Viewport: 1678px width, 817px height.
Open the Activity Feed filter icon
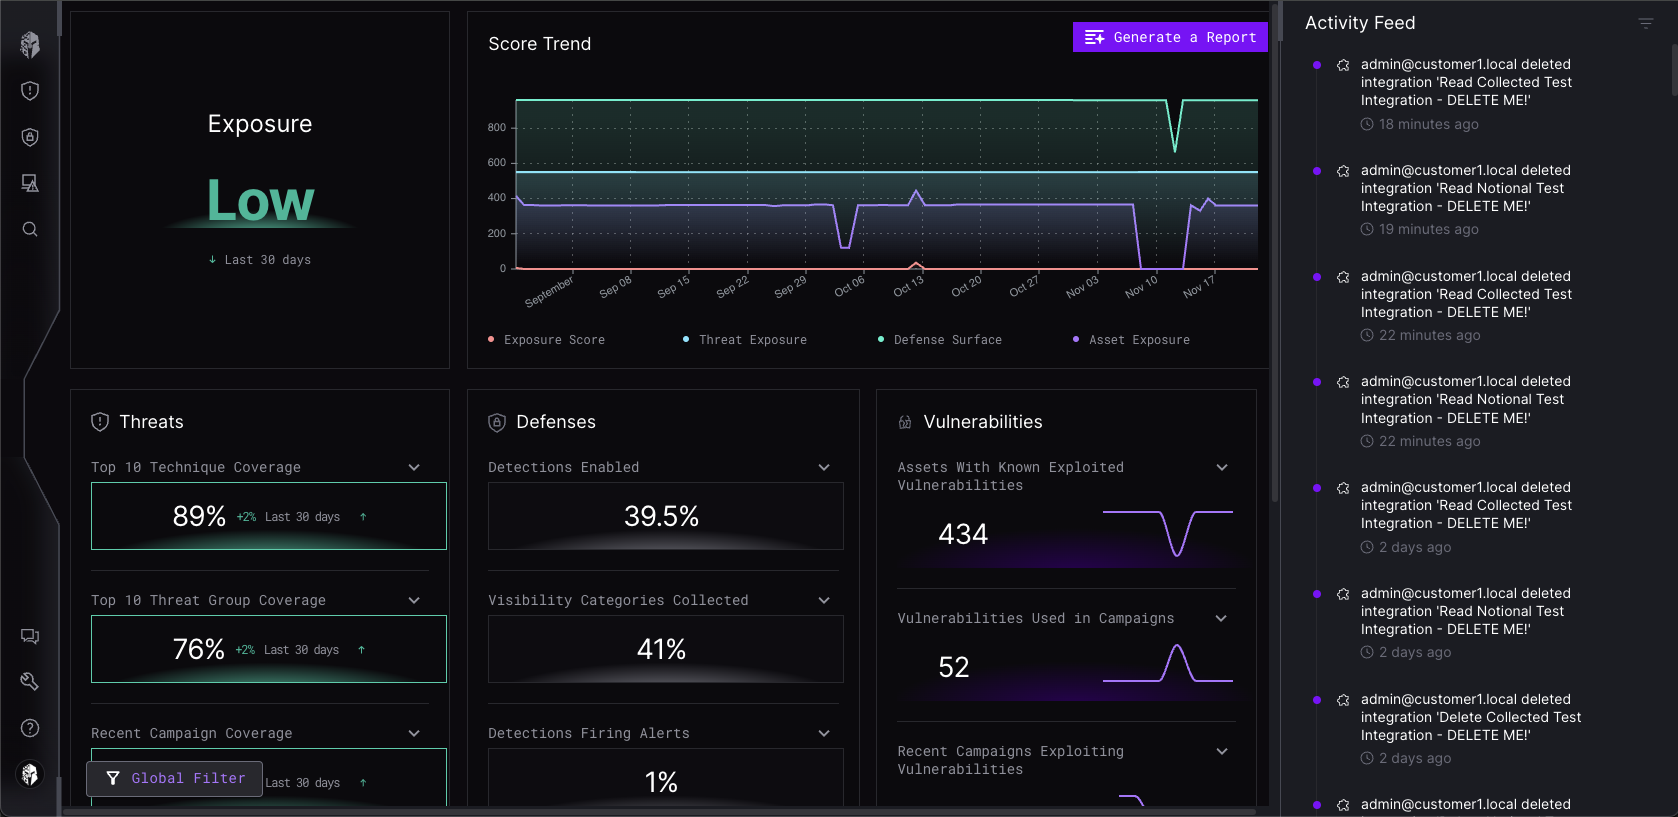tap(1645, 23)
